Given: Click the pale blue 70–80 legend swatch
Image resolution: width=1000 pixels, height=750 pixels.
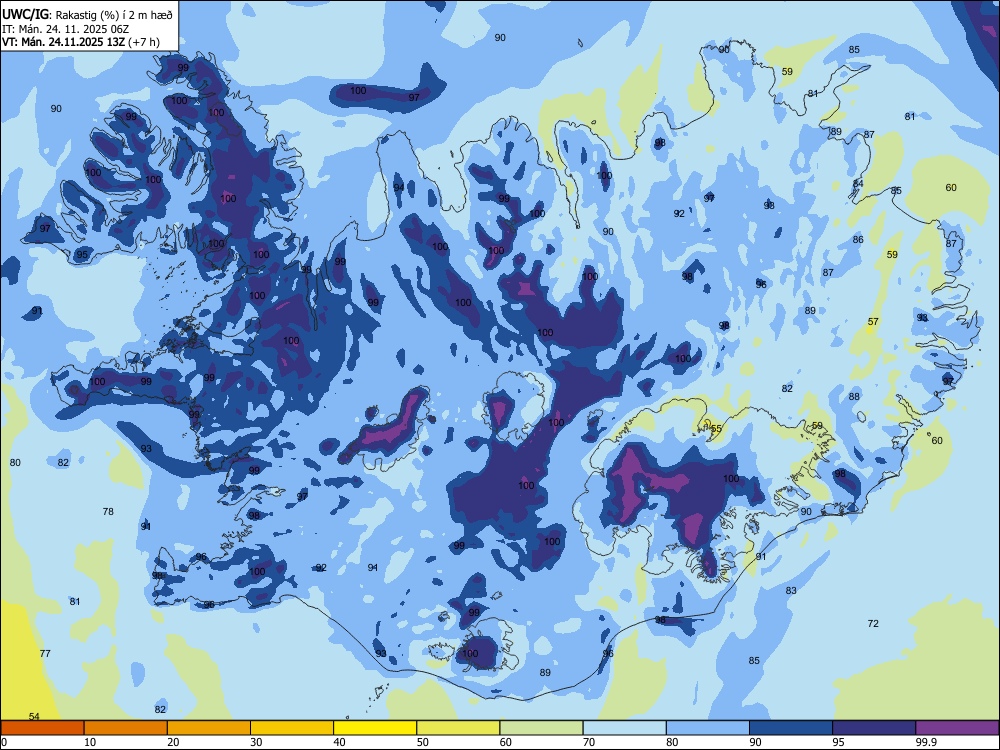Looking at the screenshot, I should pyautogui.click(x=625, y=728).
